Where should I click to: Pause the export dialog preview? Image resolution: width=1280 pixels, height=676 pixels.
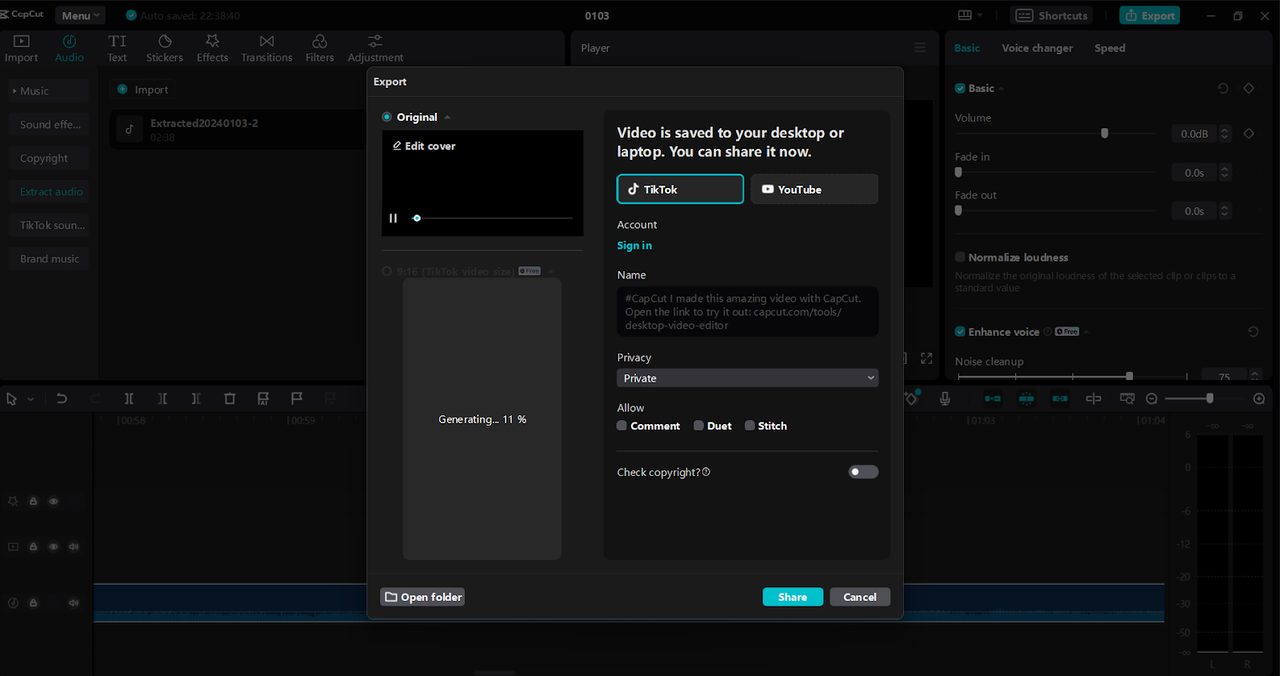(x=393, y=218)
